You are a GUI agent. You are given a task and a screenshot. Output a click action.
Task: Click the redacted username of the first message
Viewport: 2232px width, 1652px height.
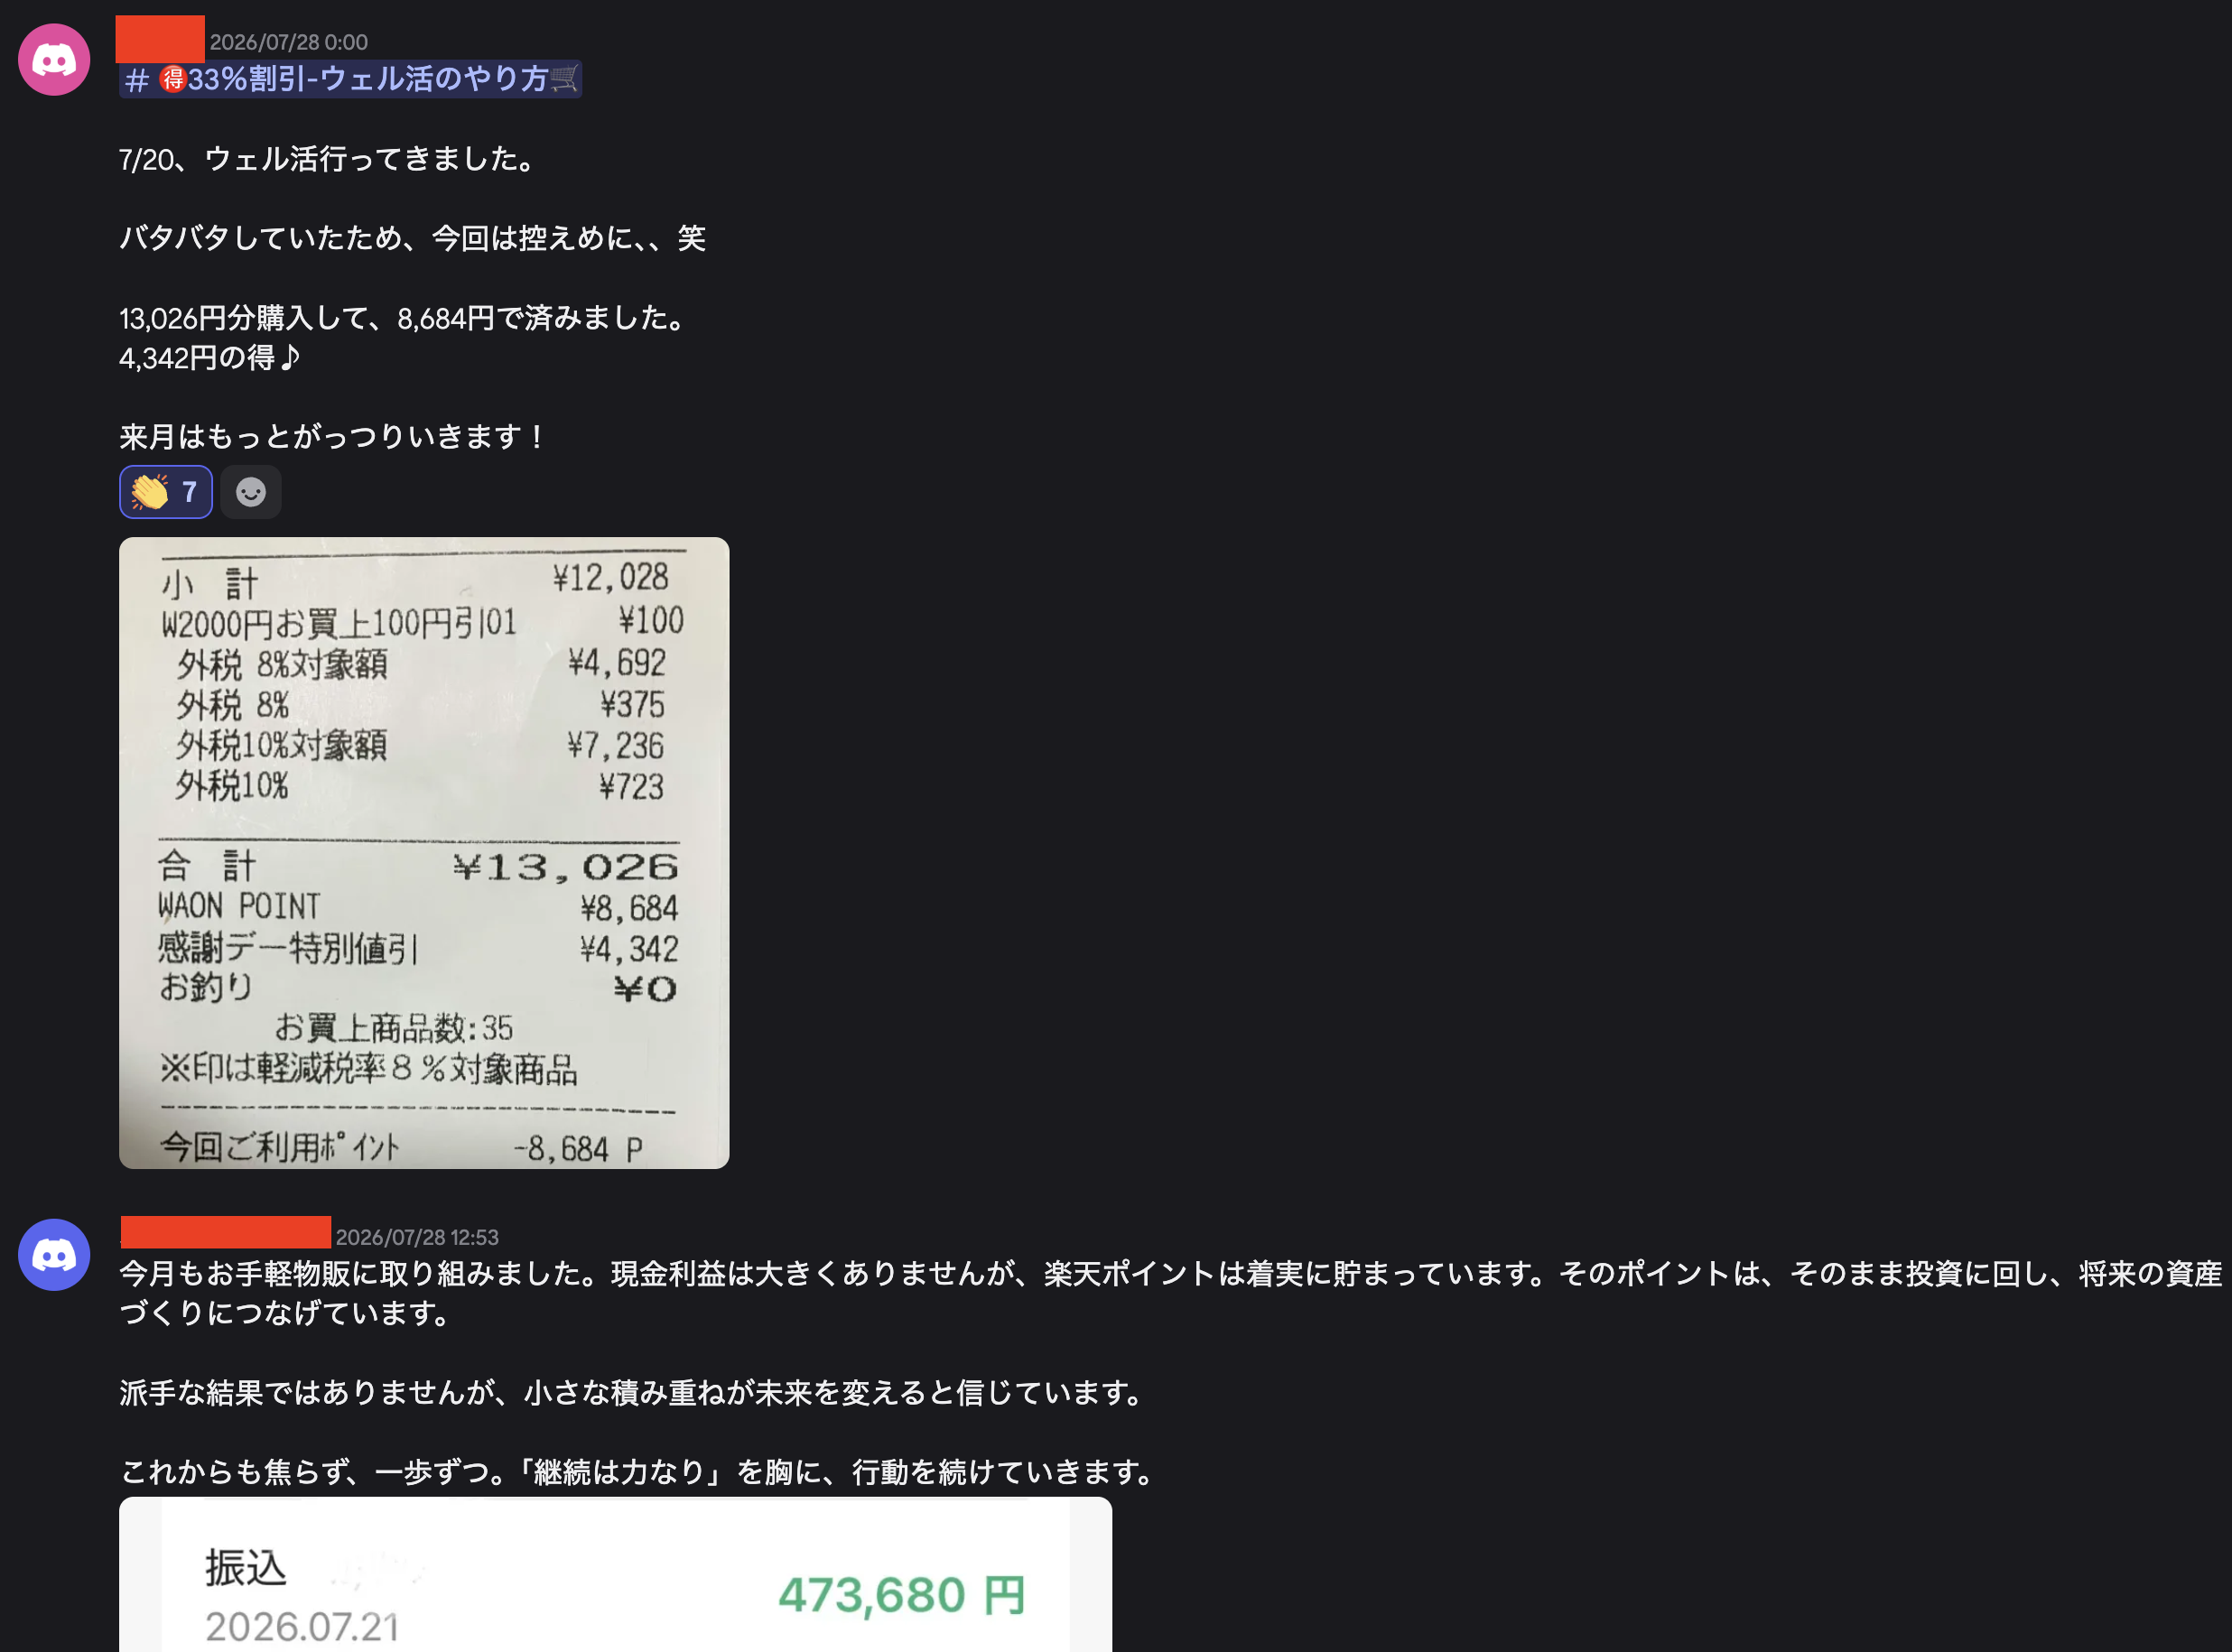click(160, 39)
